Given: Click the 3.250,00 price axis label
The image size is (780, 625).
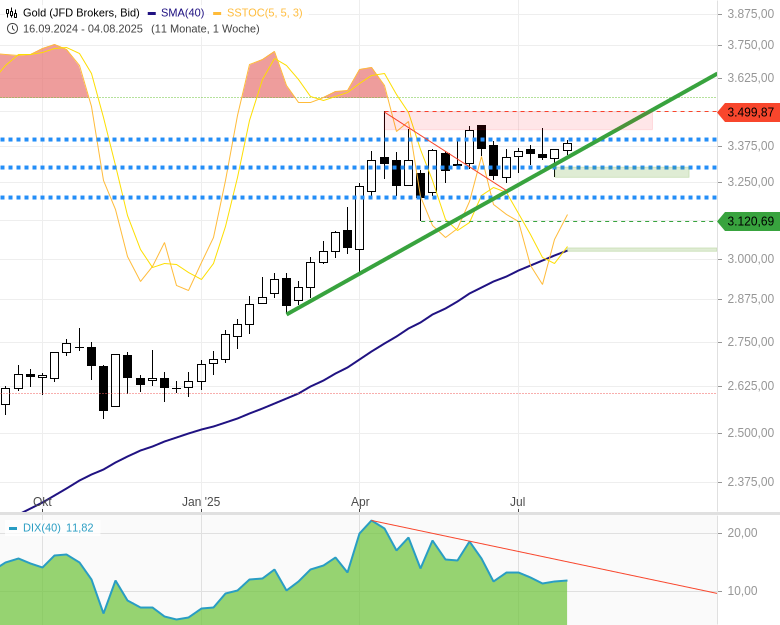Looking at the screenshot, I should point(751,182).
